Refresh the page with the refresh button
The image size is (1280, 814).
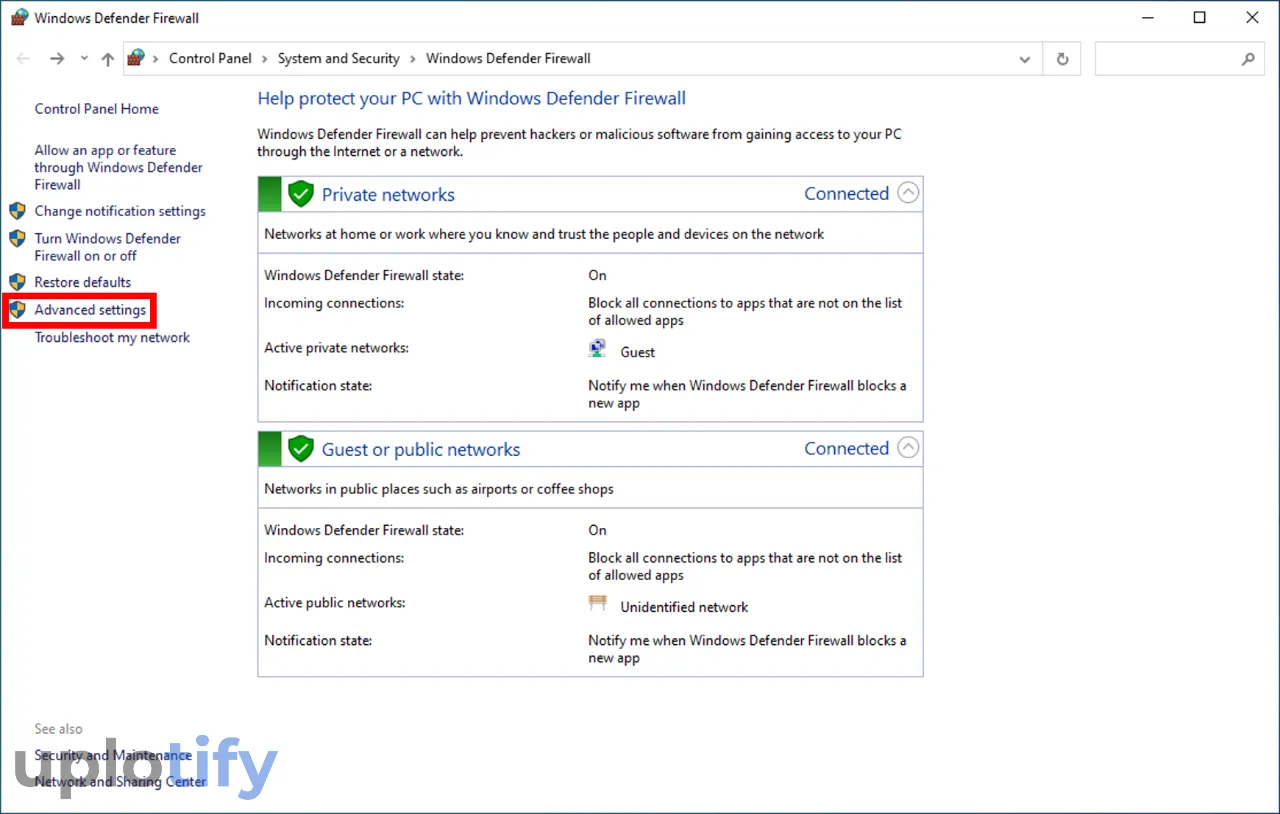tap(1062, 59)
